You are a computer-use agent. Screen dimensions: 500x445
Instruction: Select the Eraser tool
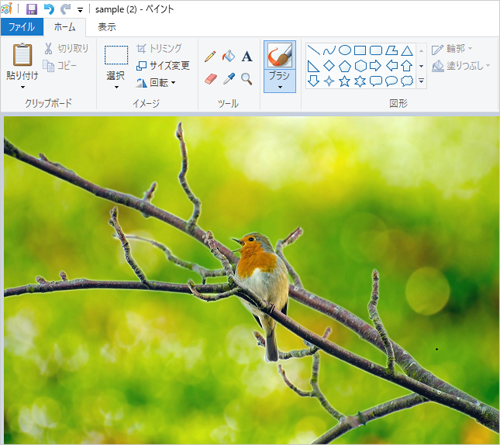pos(210,79)
